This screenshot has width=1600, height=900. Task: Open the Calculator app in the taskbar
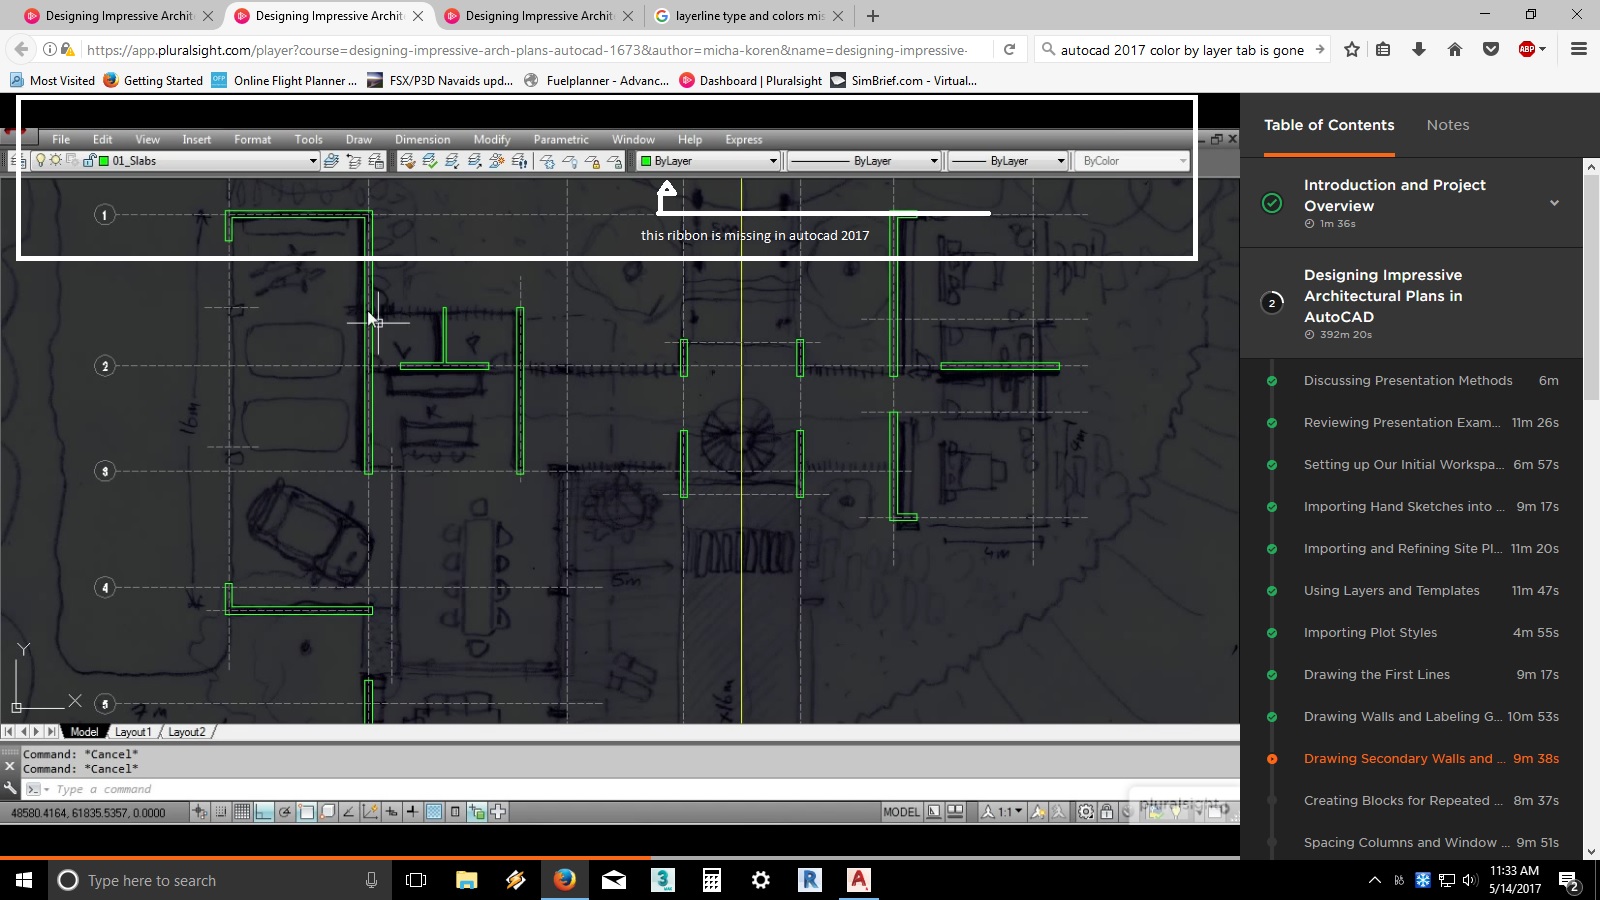[712, 880]
